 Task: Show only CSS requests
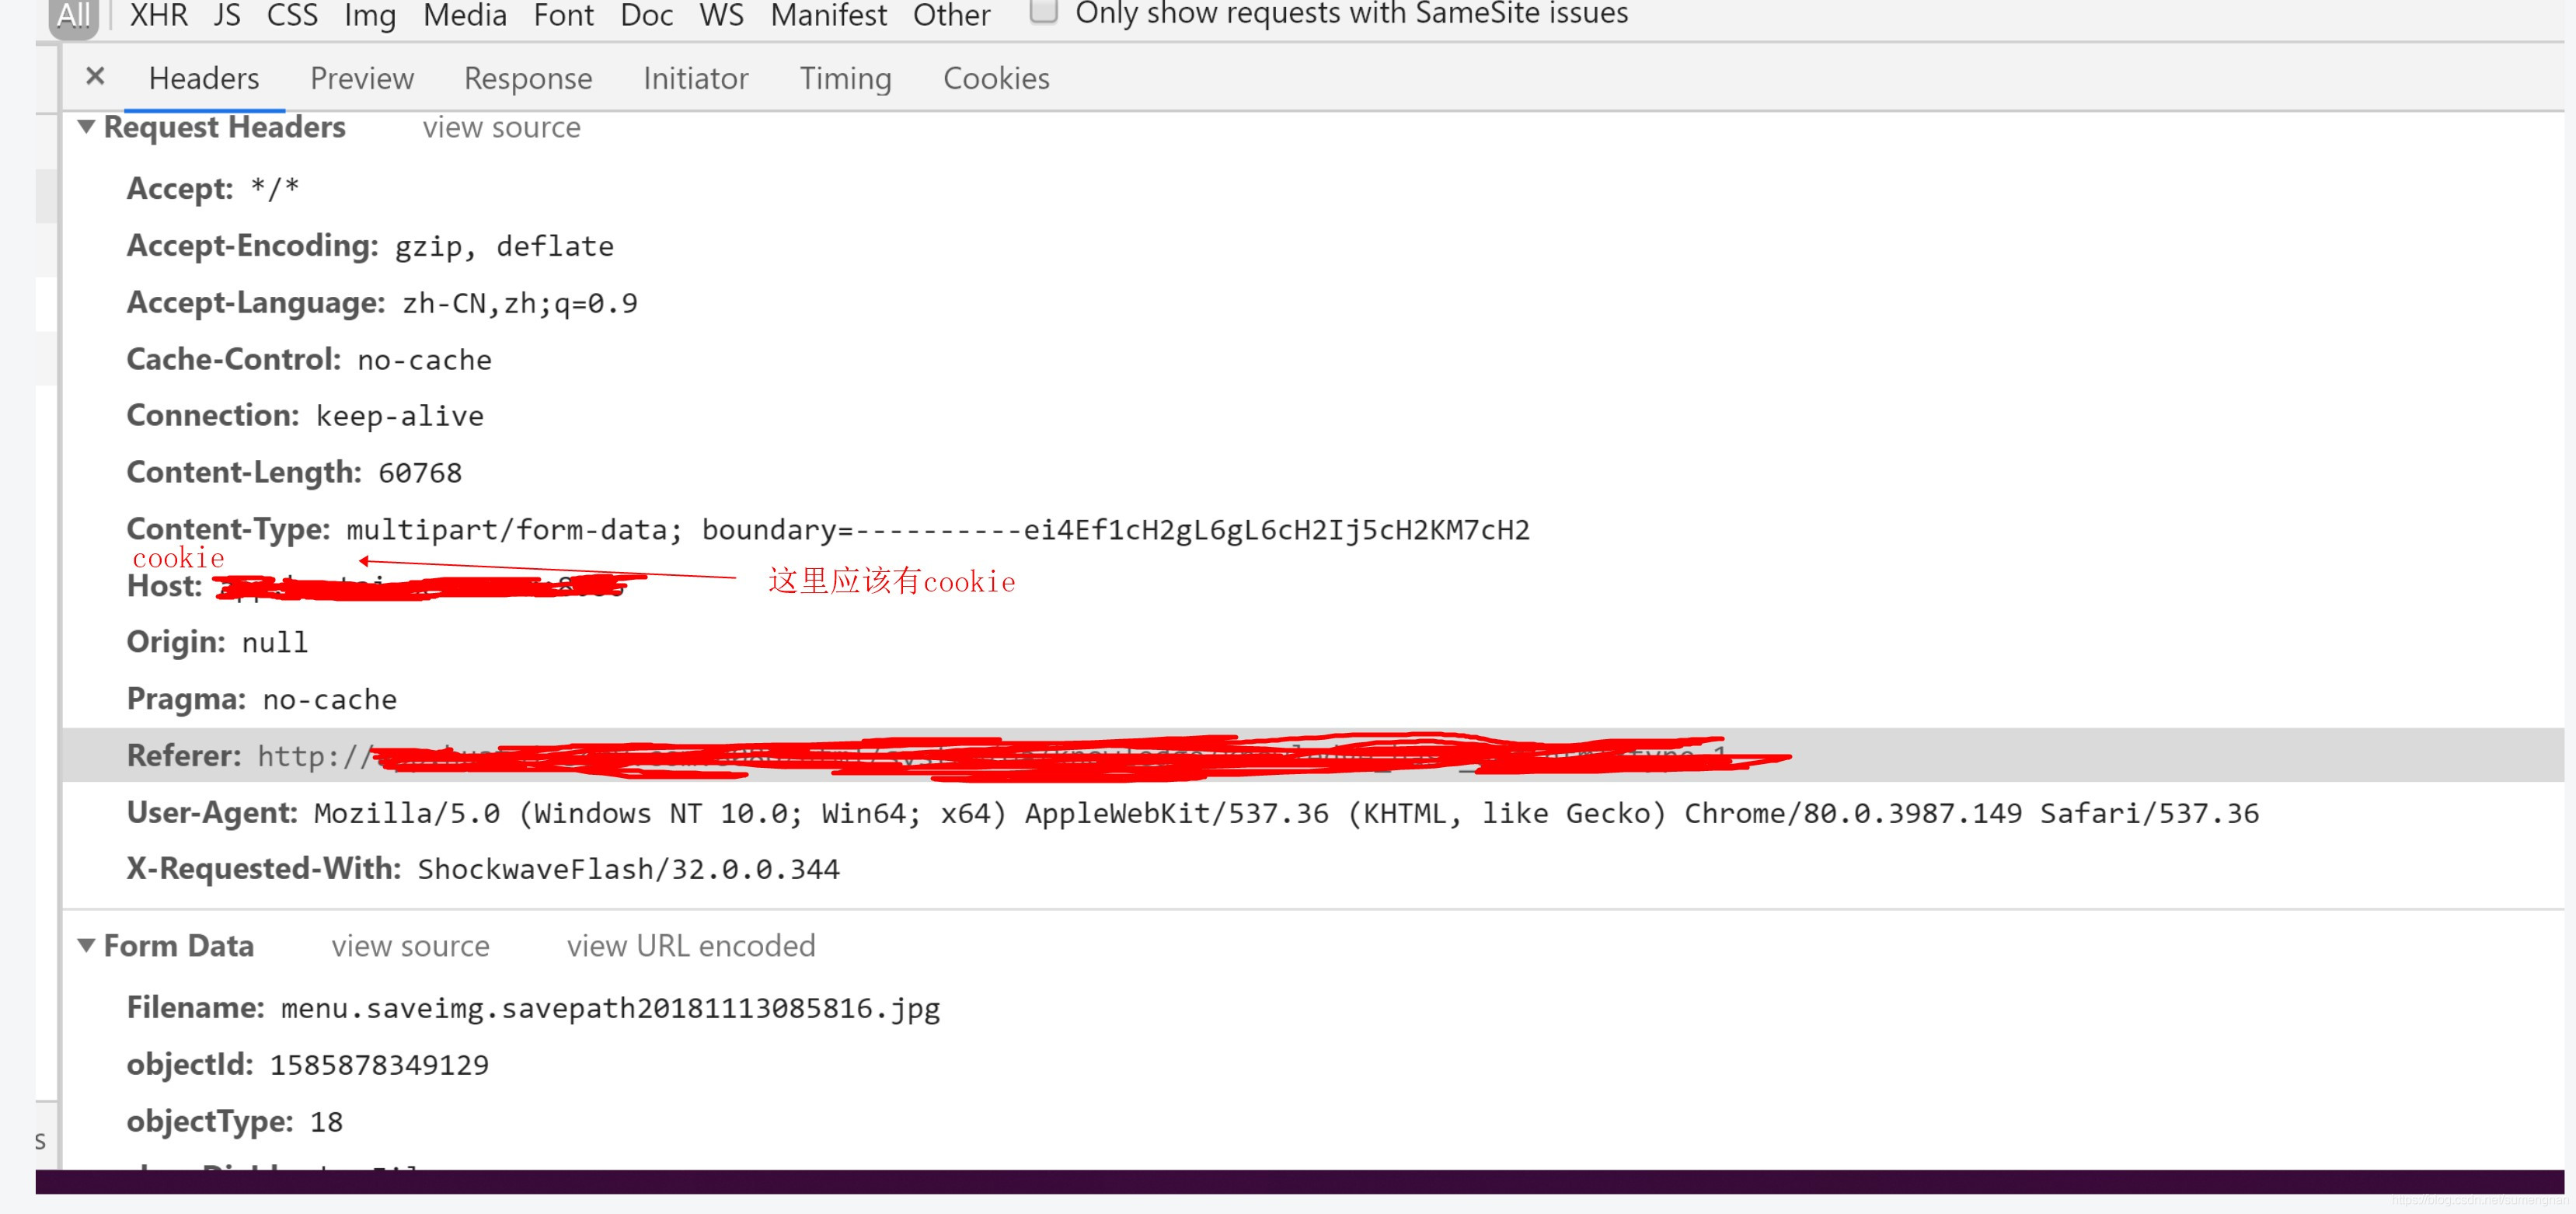pyautogui.click(x=291, y=15)
